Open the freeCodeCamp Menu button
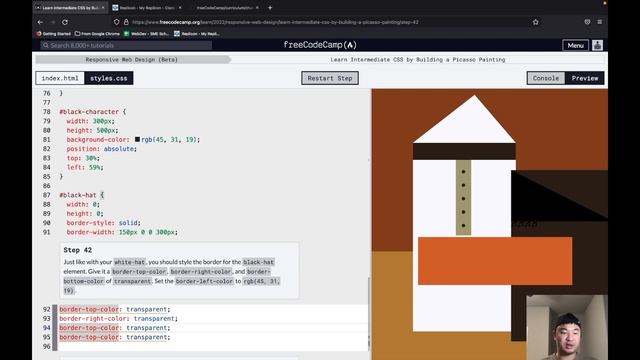This screenshot has height=360, width=640. (x=576, y=45)
